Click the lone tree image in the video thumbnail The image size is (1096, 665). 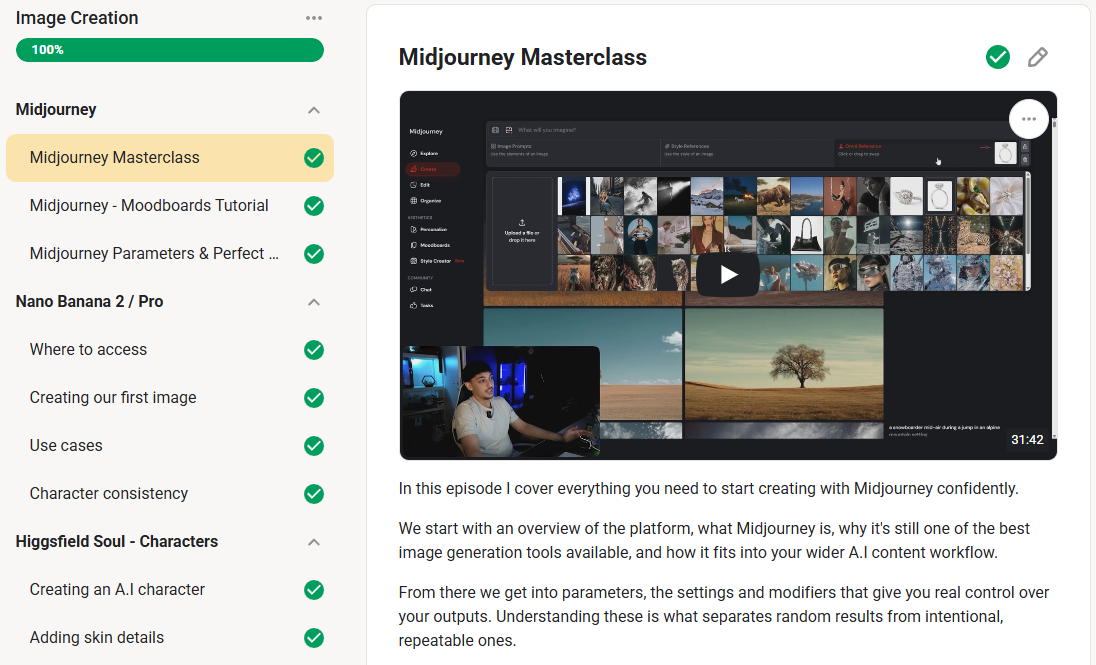(x=784, y=364)
